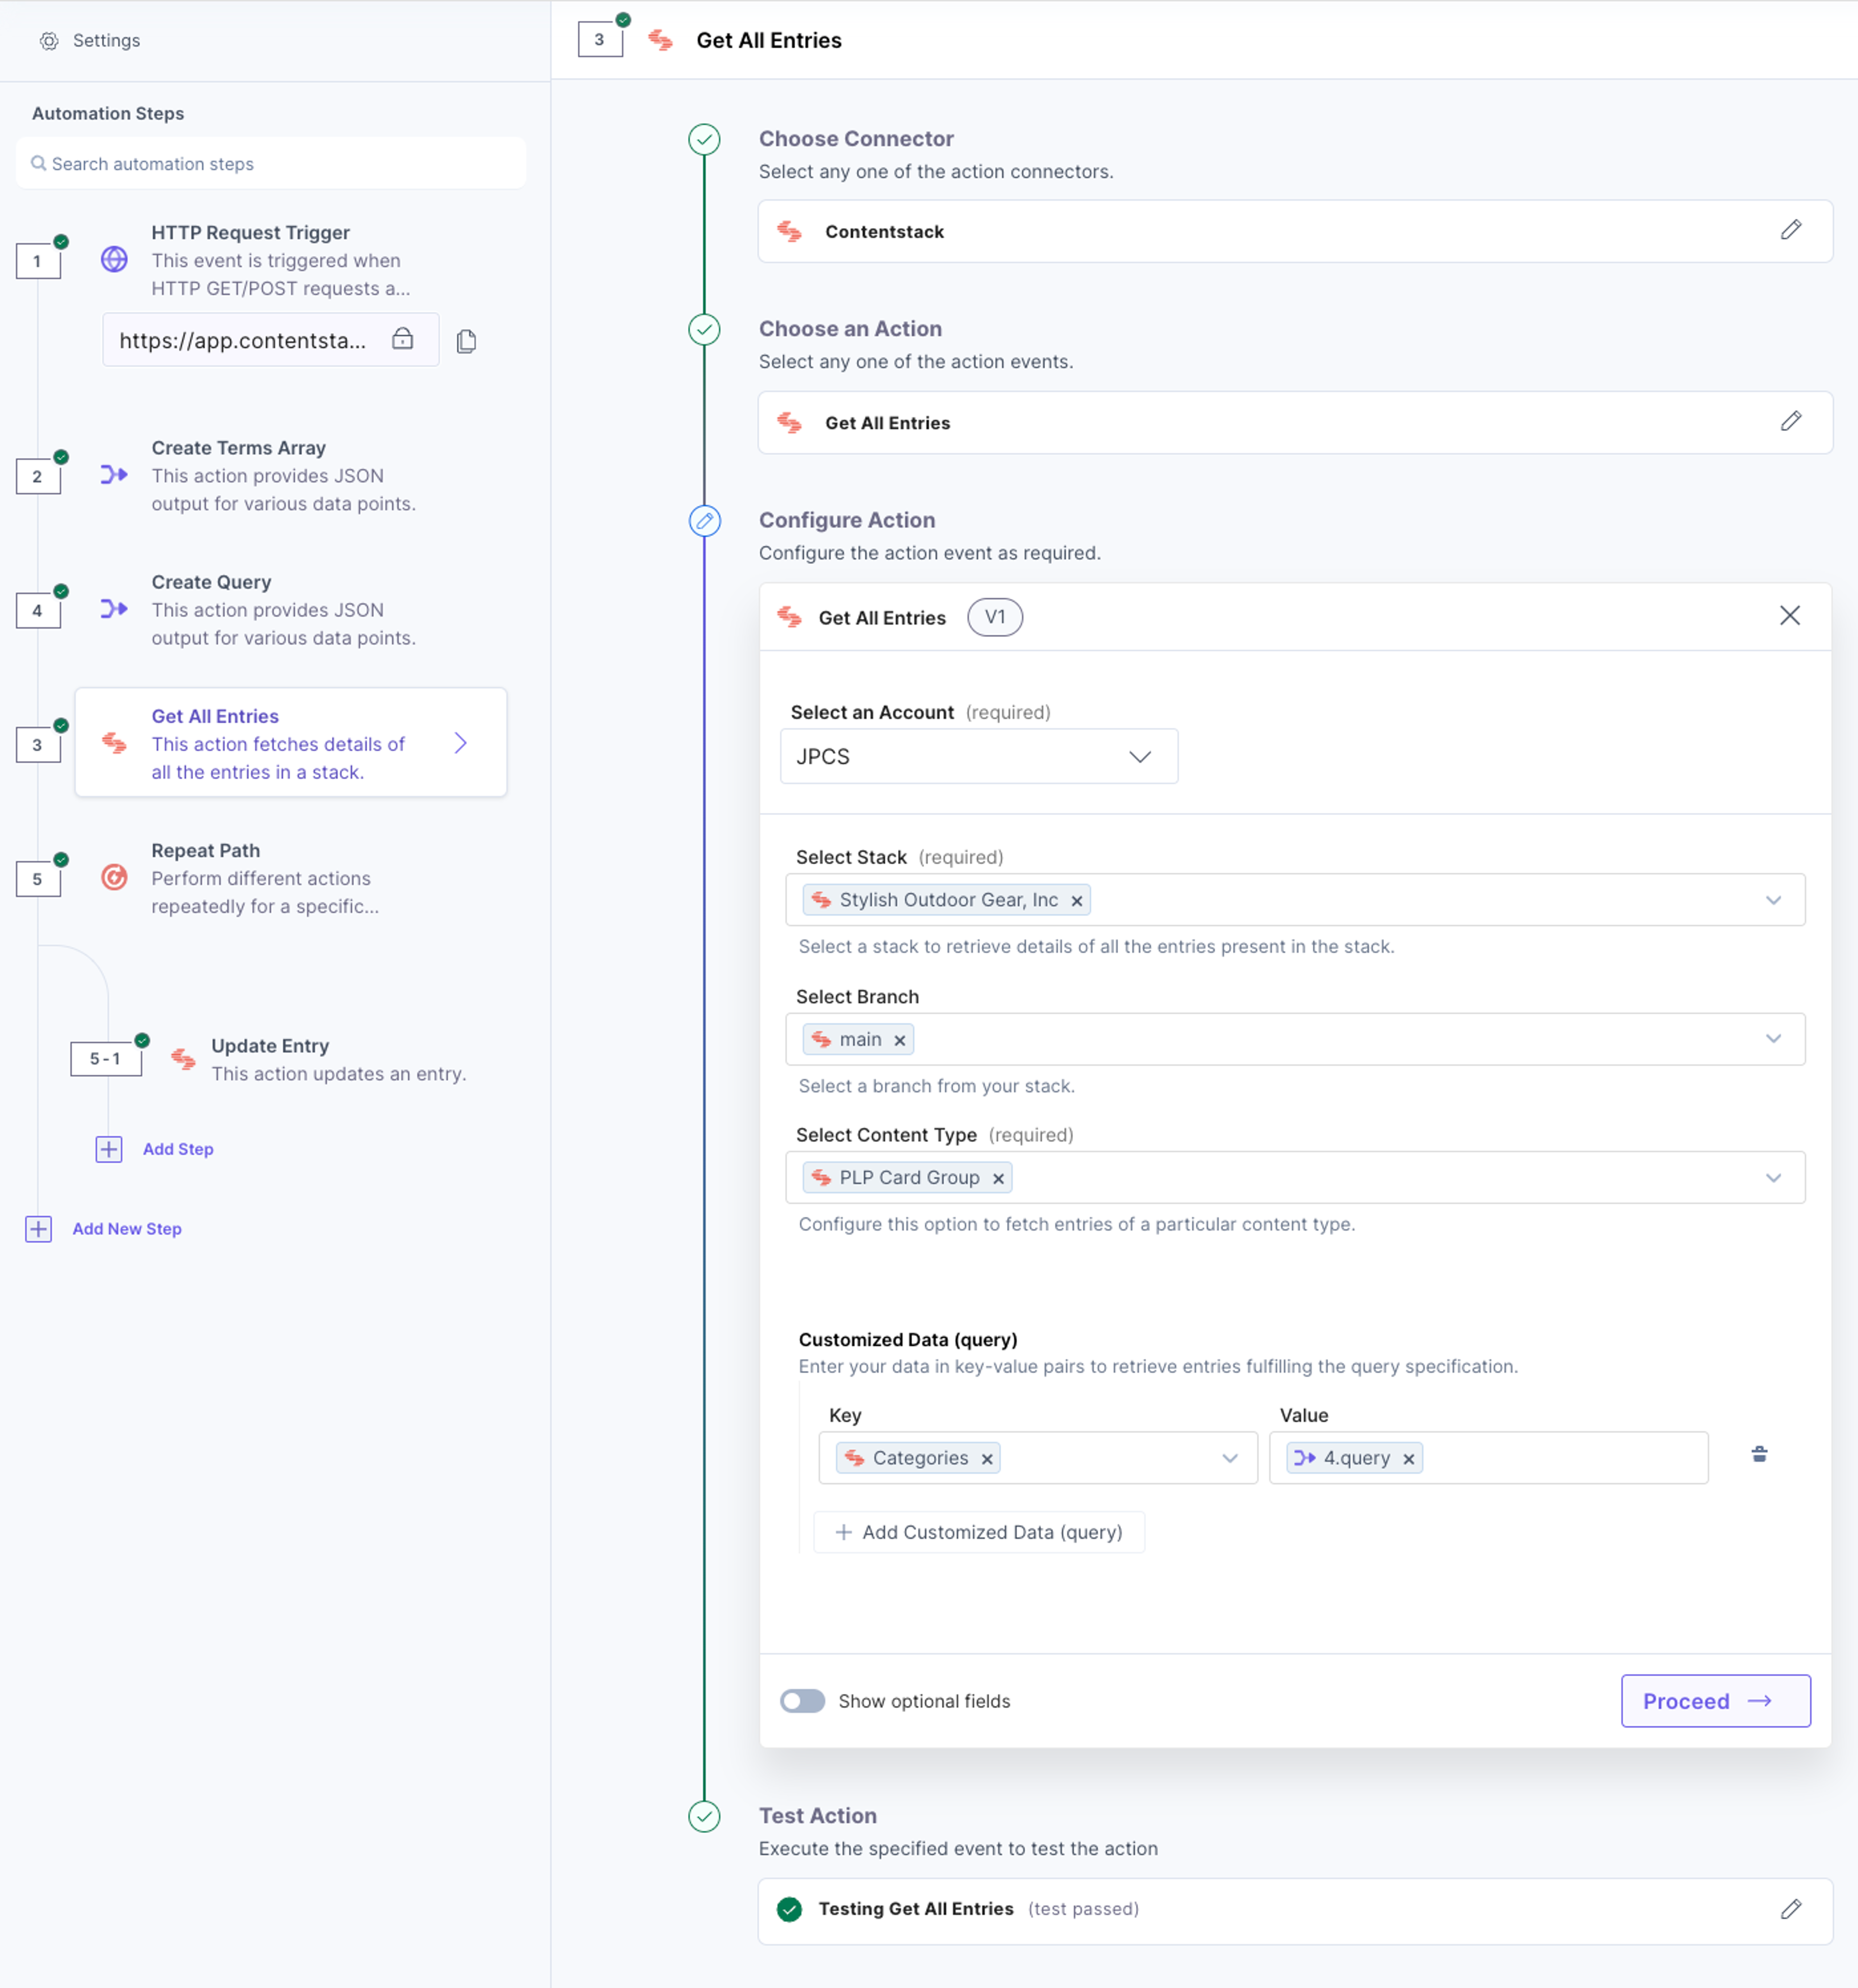The image size is (1858, 1988).
Task: Click the Add Step link
Action: click(x=178, y=1149)
